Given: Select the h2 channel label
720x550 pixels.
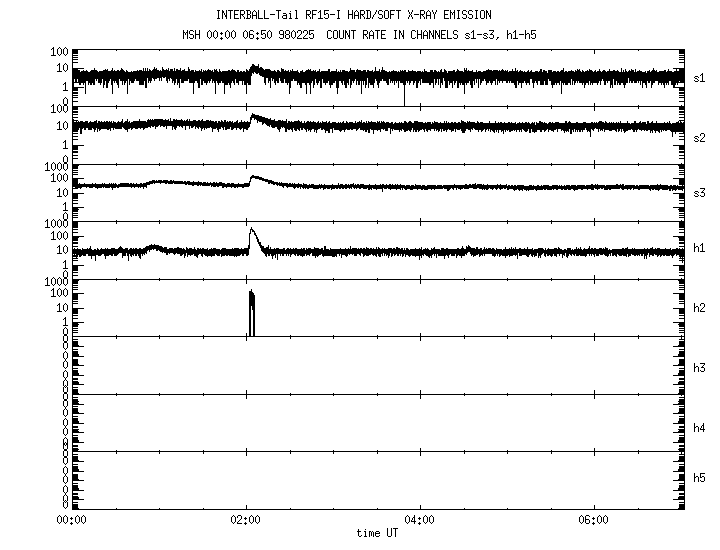Looking at the screenshot, I should pyautogui.click(x=700, y=309).
